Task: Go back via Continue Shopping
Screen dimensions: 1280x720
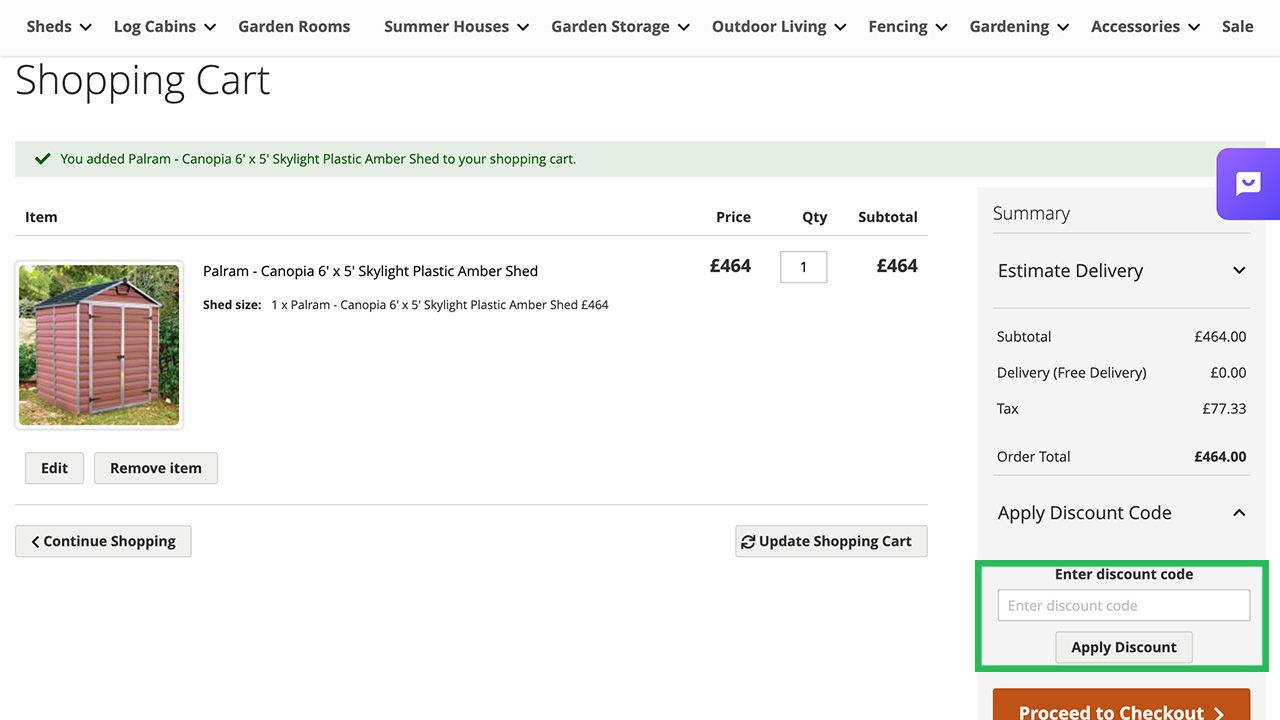Action: click(103, 541)
